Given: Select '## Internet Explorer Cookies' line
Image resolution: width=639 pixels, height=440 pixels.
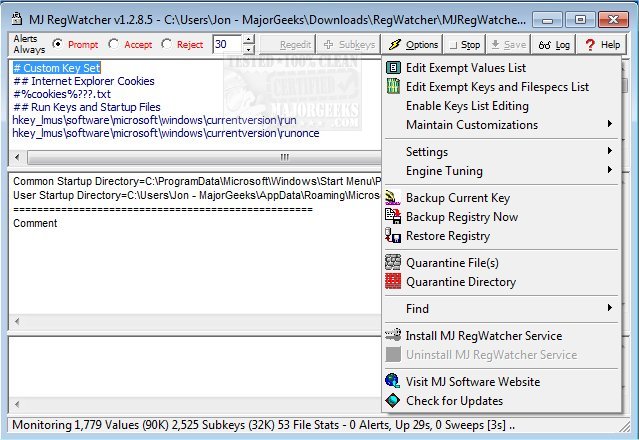Looking at the screenshot, I should [84, 81].
